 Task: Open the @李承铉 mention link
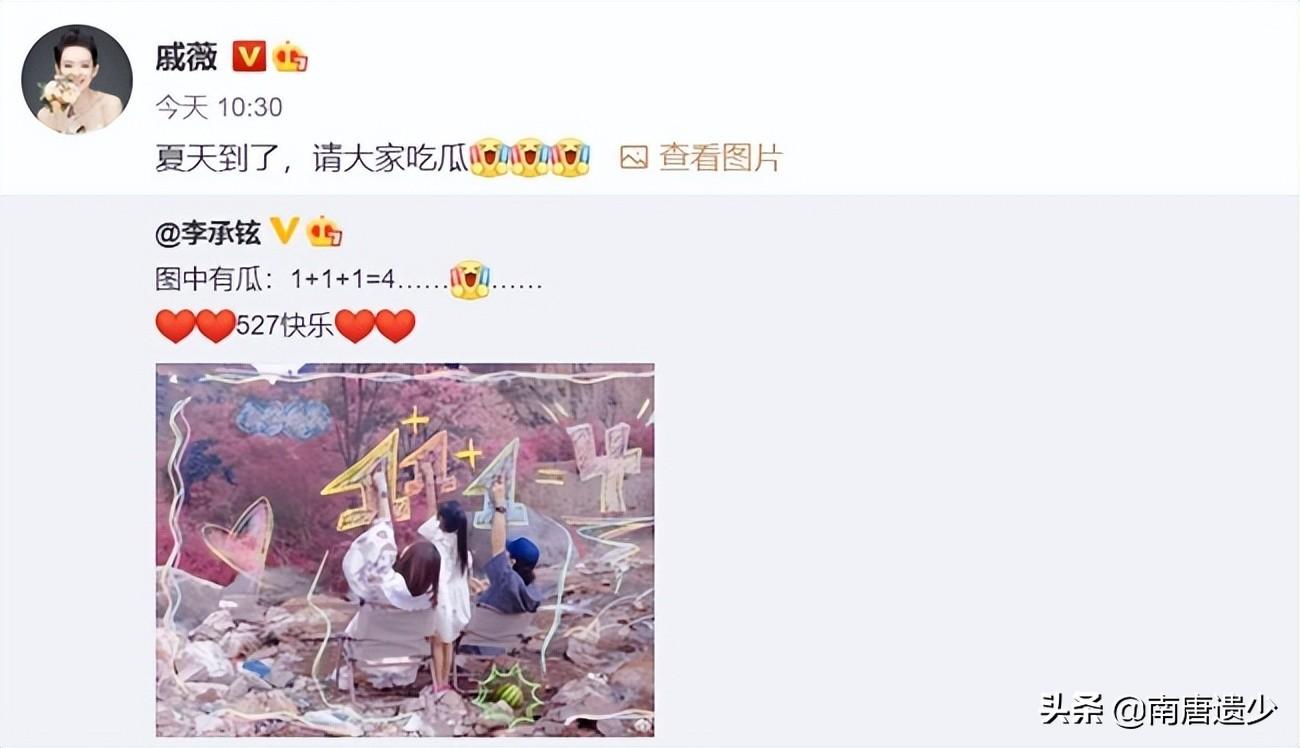point(208,233)
